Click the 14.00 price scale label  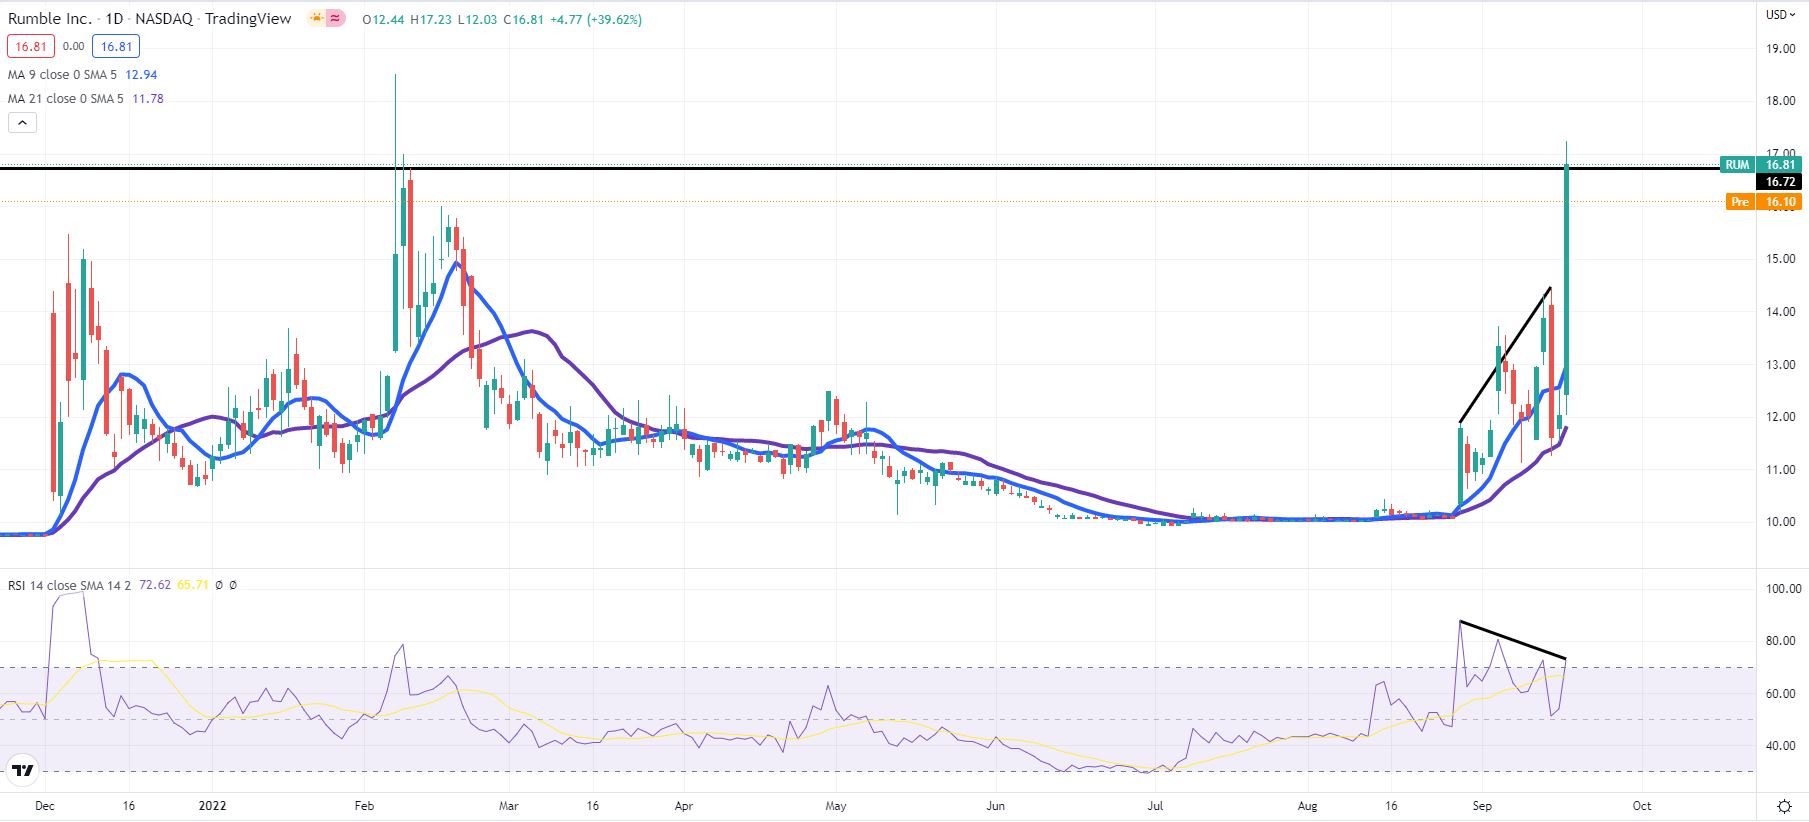1780,312
